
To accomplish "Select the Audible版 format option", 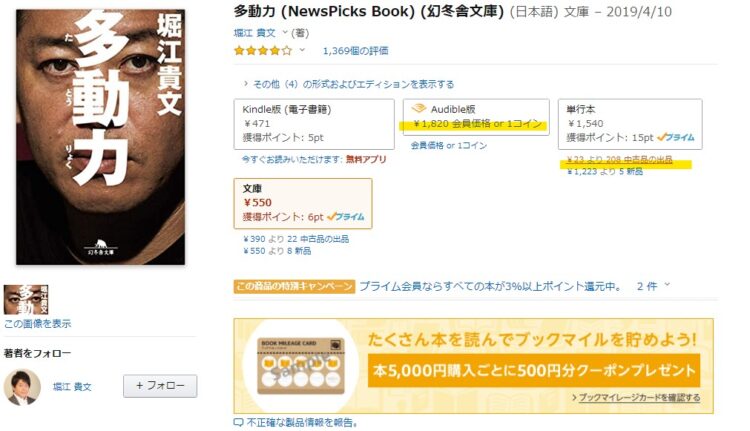I will pyautogui.click(x=476, y=117).
